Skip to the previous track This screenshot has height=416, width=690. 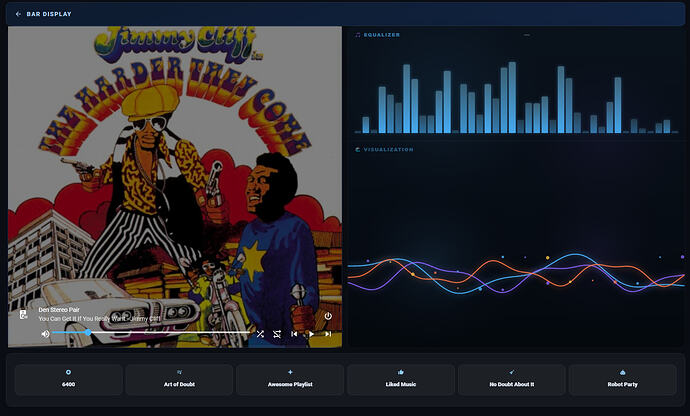(294, 334)
